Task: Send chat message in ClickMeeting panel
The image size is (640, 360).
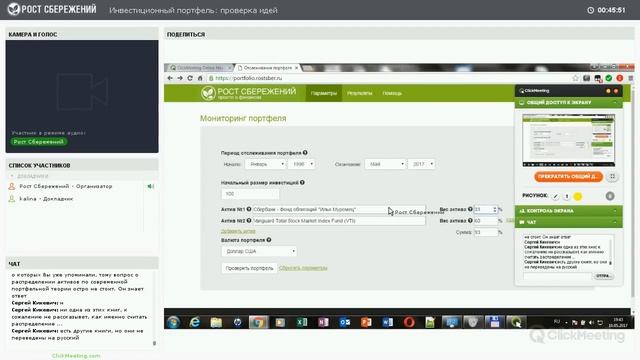Action: pyautogui.click(x=603, y=276)
